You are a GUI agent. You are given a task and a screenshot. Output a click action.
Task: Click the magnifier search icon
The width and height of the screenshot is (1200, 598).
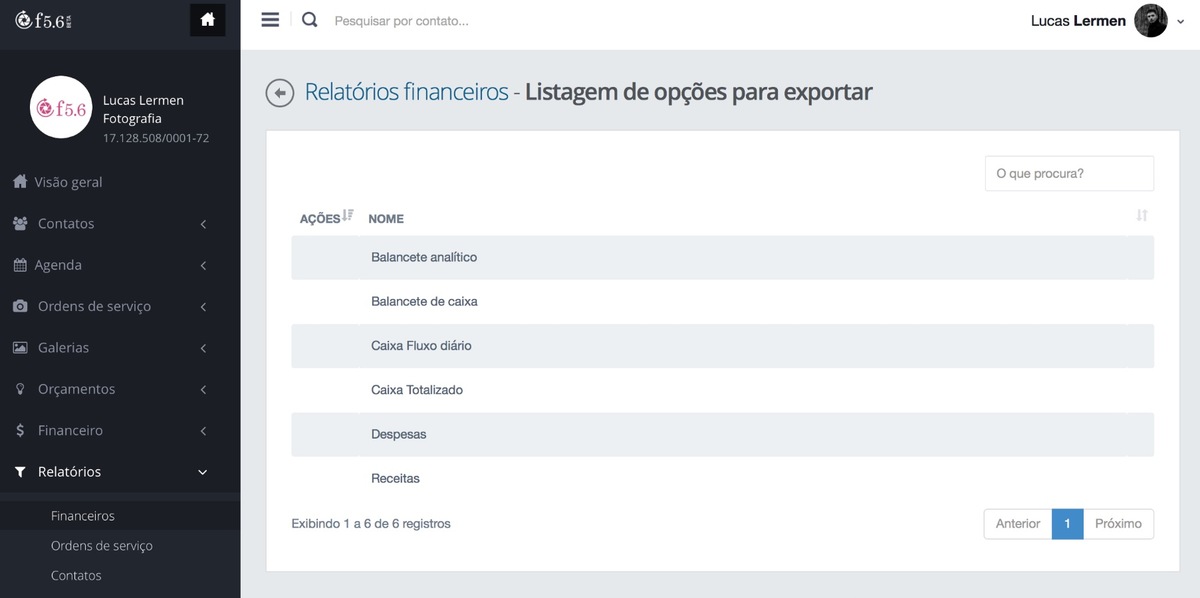point(310,20)
